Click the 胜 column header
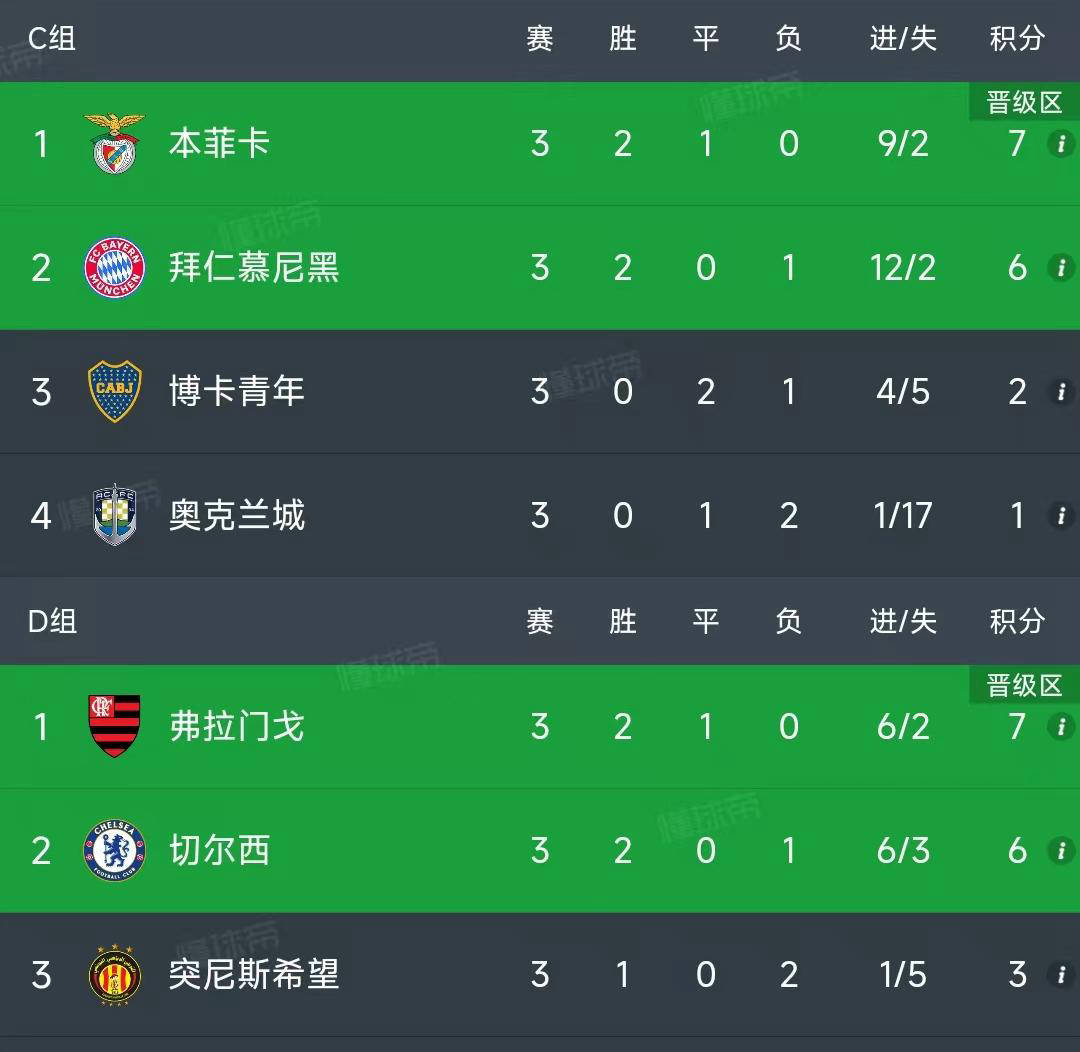 (x=623, y=39)
